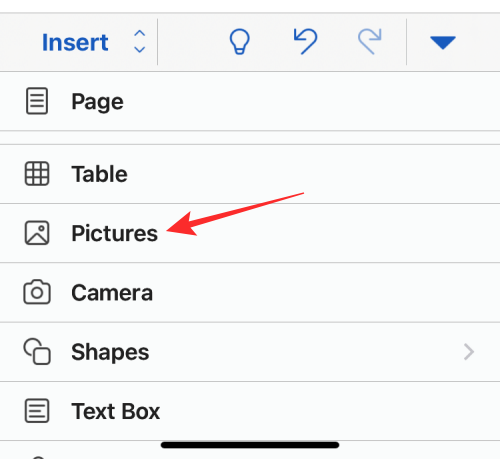
Task: Tap the lightbulb Tell Me icon
Action: click(x=239, y=42)
